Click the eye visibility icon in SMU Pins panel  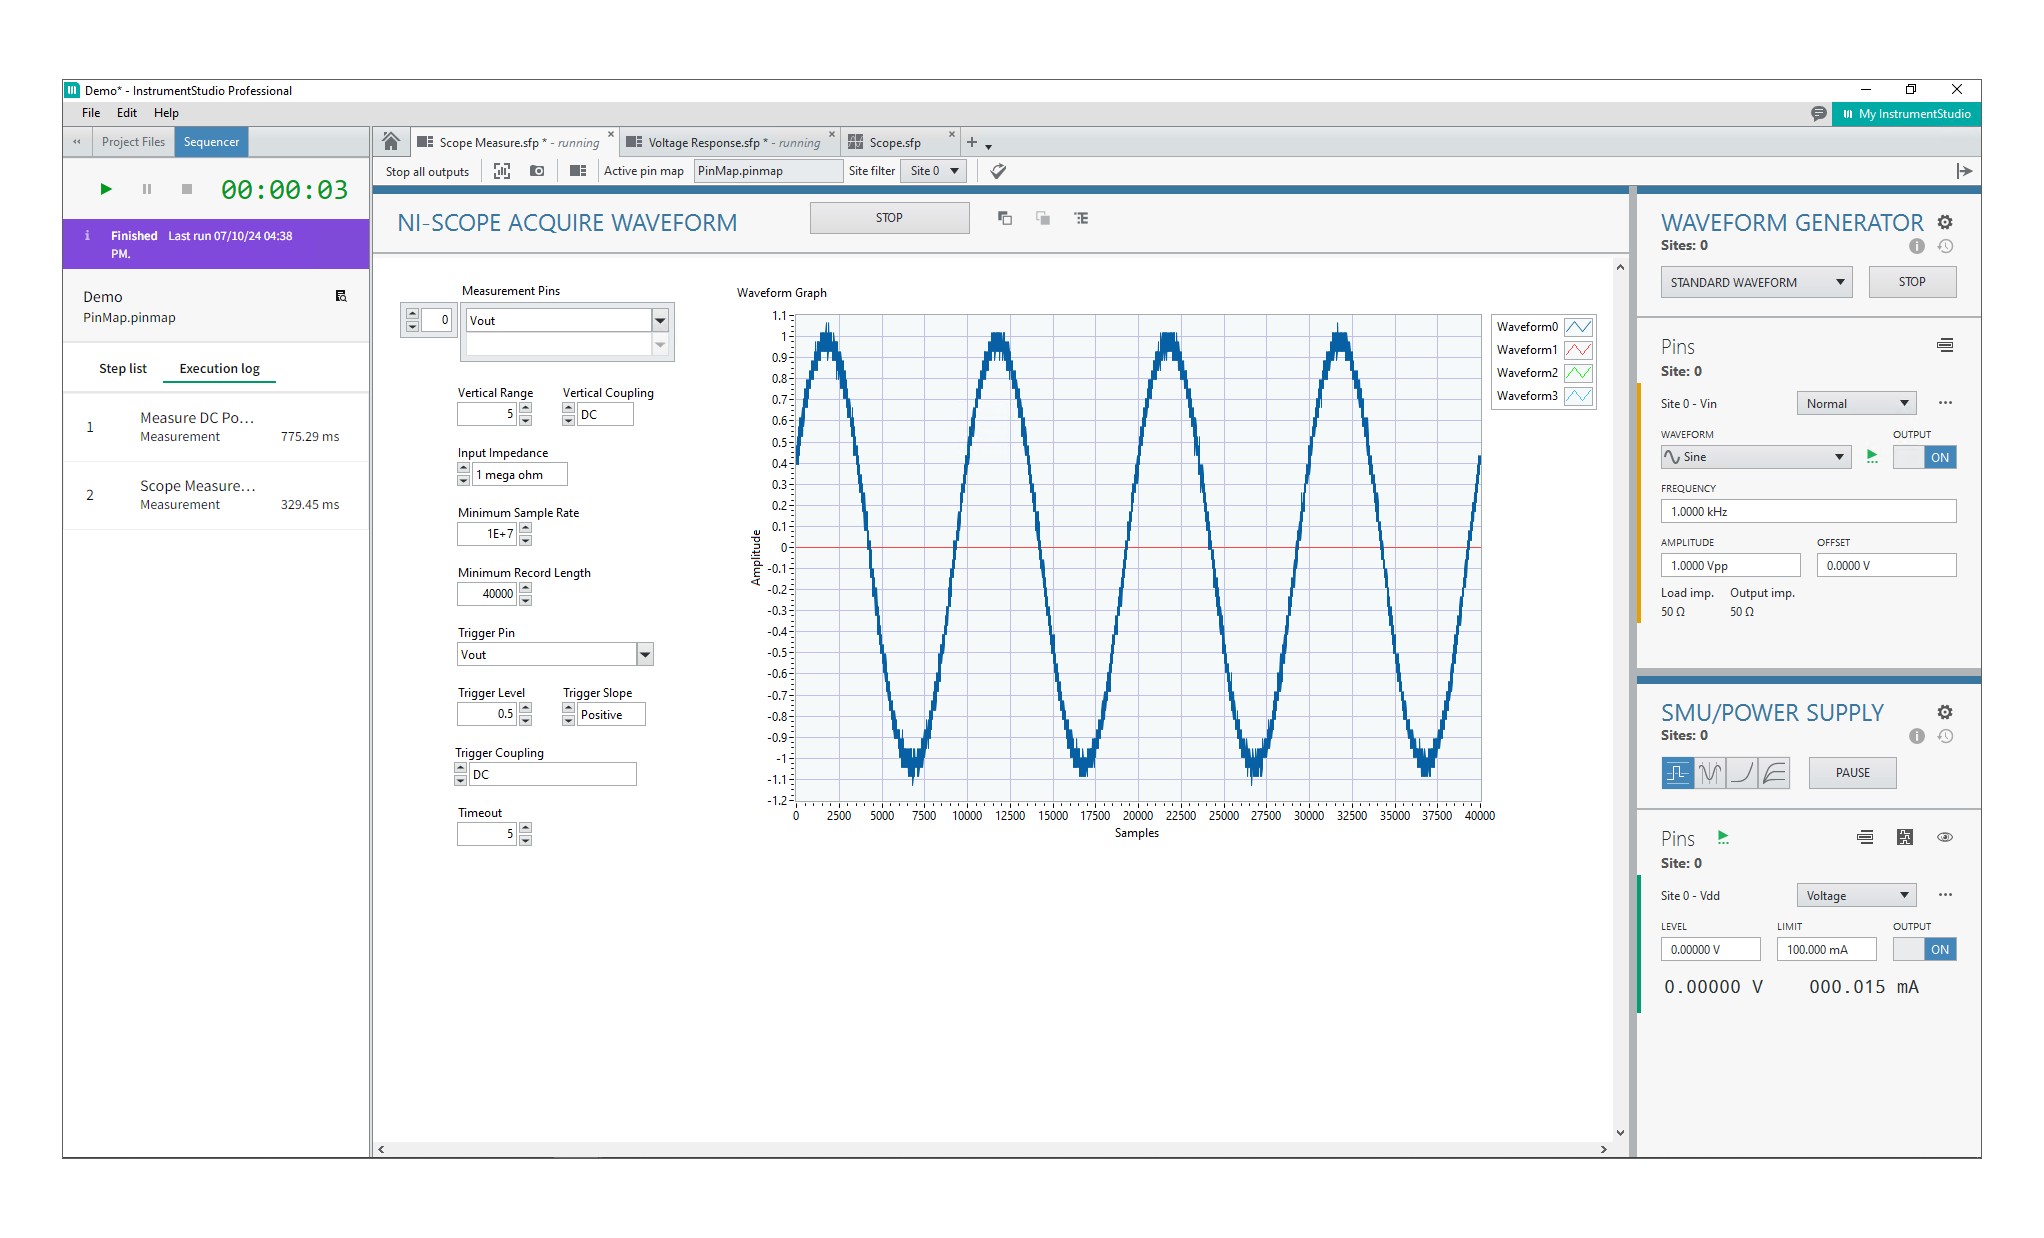point(1946,838)
